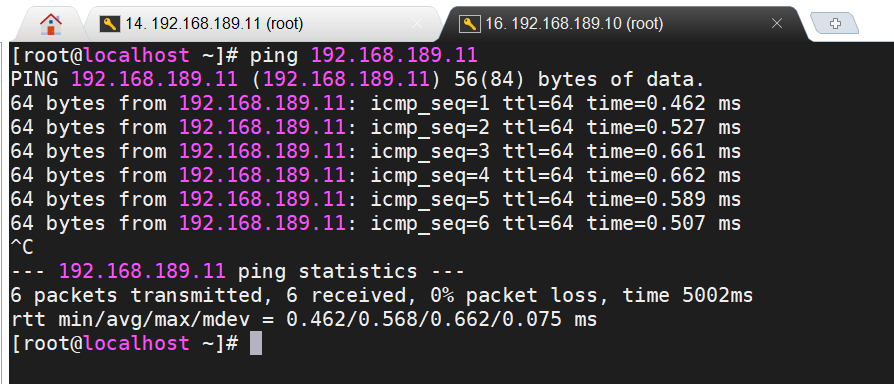Click the icmp_seq=1 reply line
This screenshot has height=384, width=894.
click(x=376, y=104)
